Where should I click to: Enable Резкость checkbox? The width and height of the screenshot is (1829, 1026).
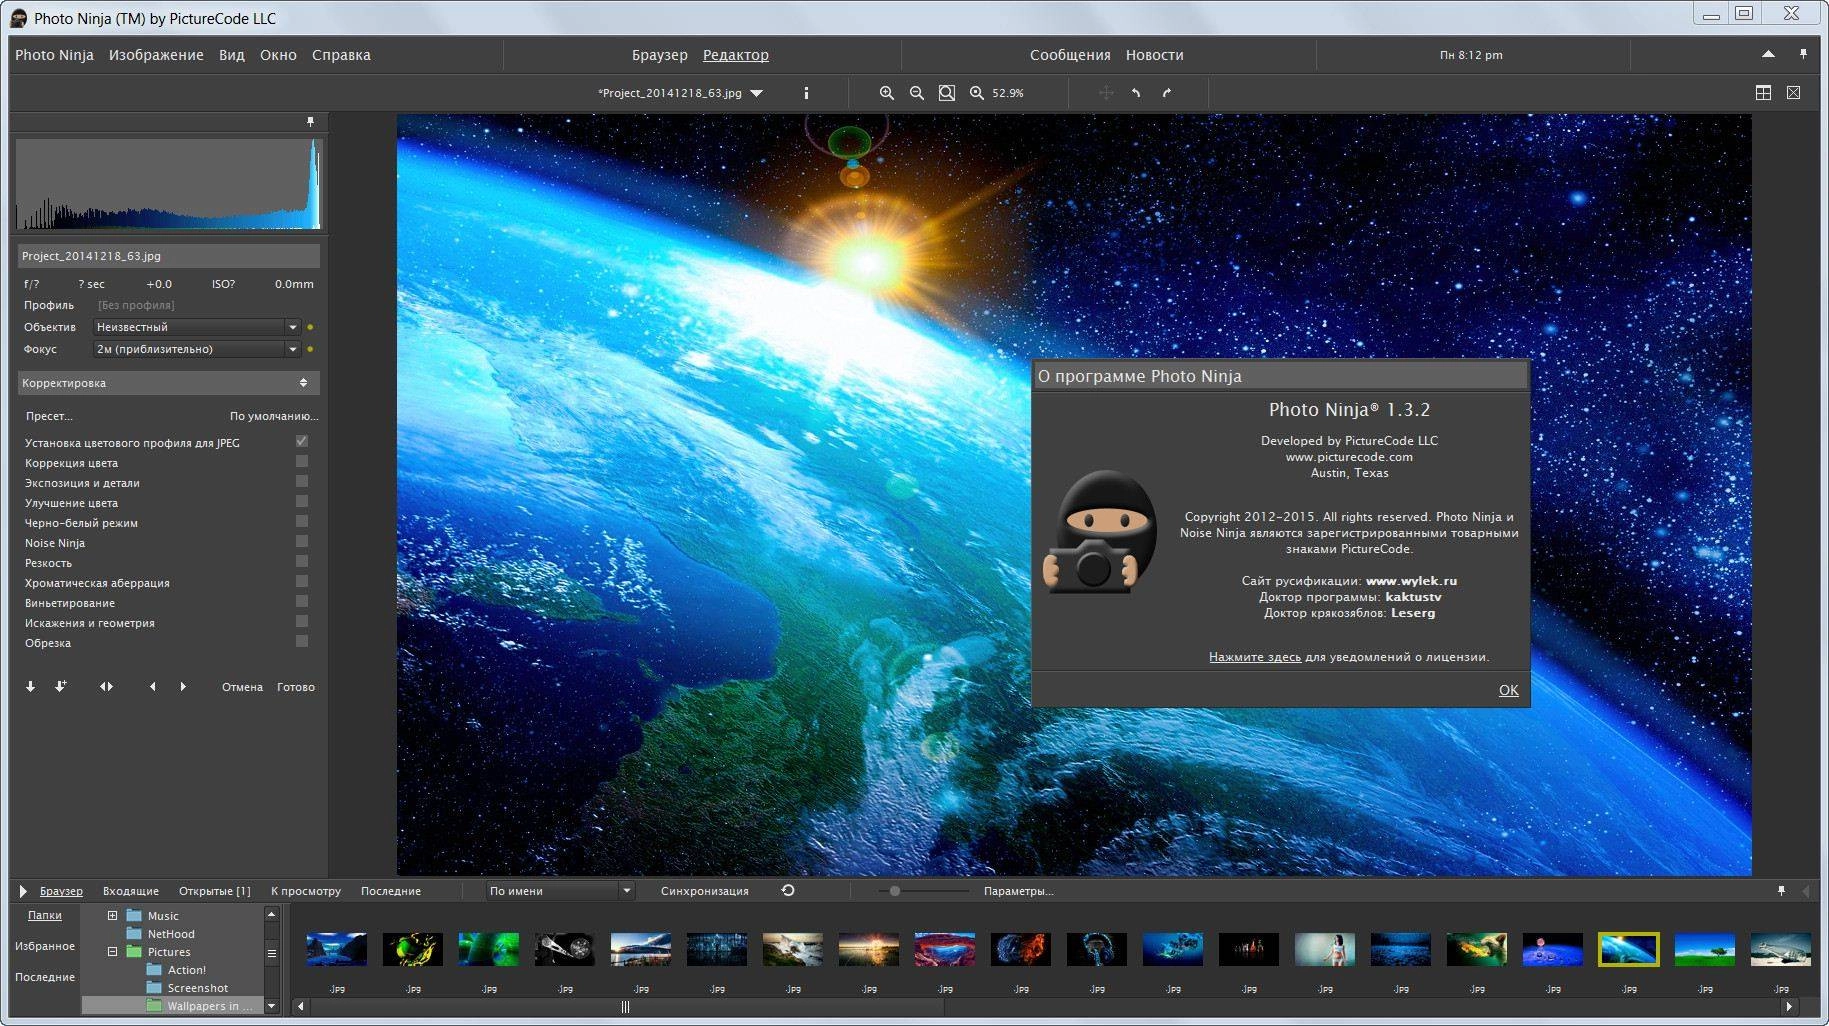point(302,562)
